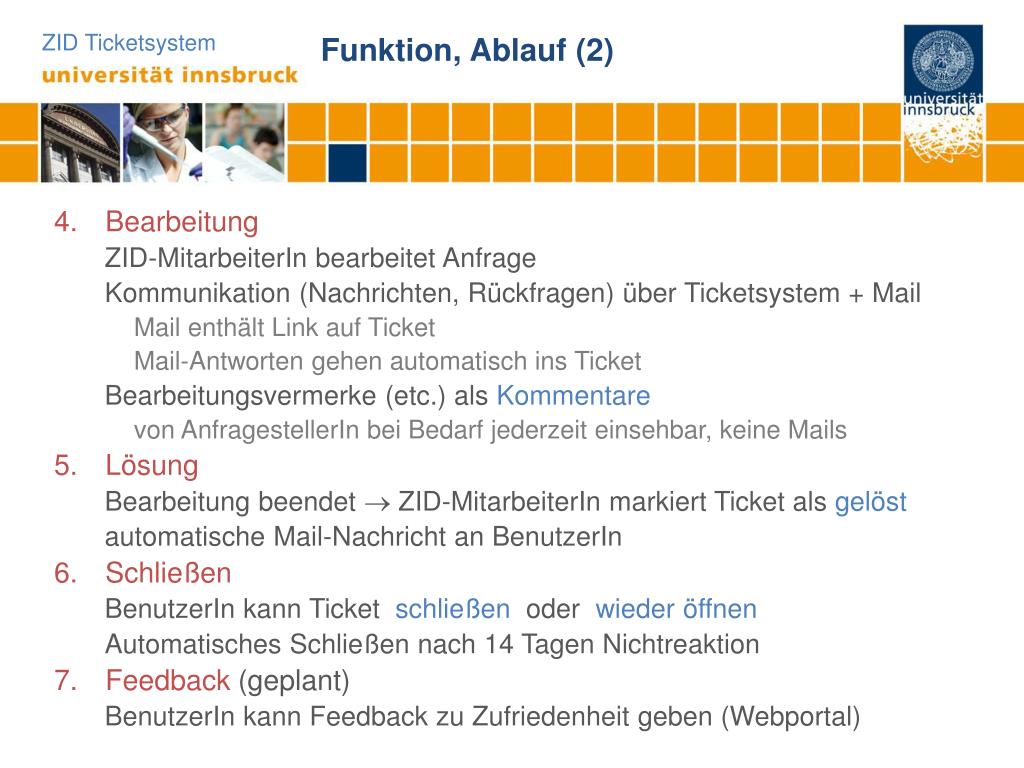The image size is (1024, 768).
Task: Click the 'Funktion, Ablauf (2)' slide title
Action: pyautogui.click(x=467, y=50)
